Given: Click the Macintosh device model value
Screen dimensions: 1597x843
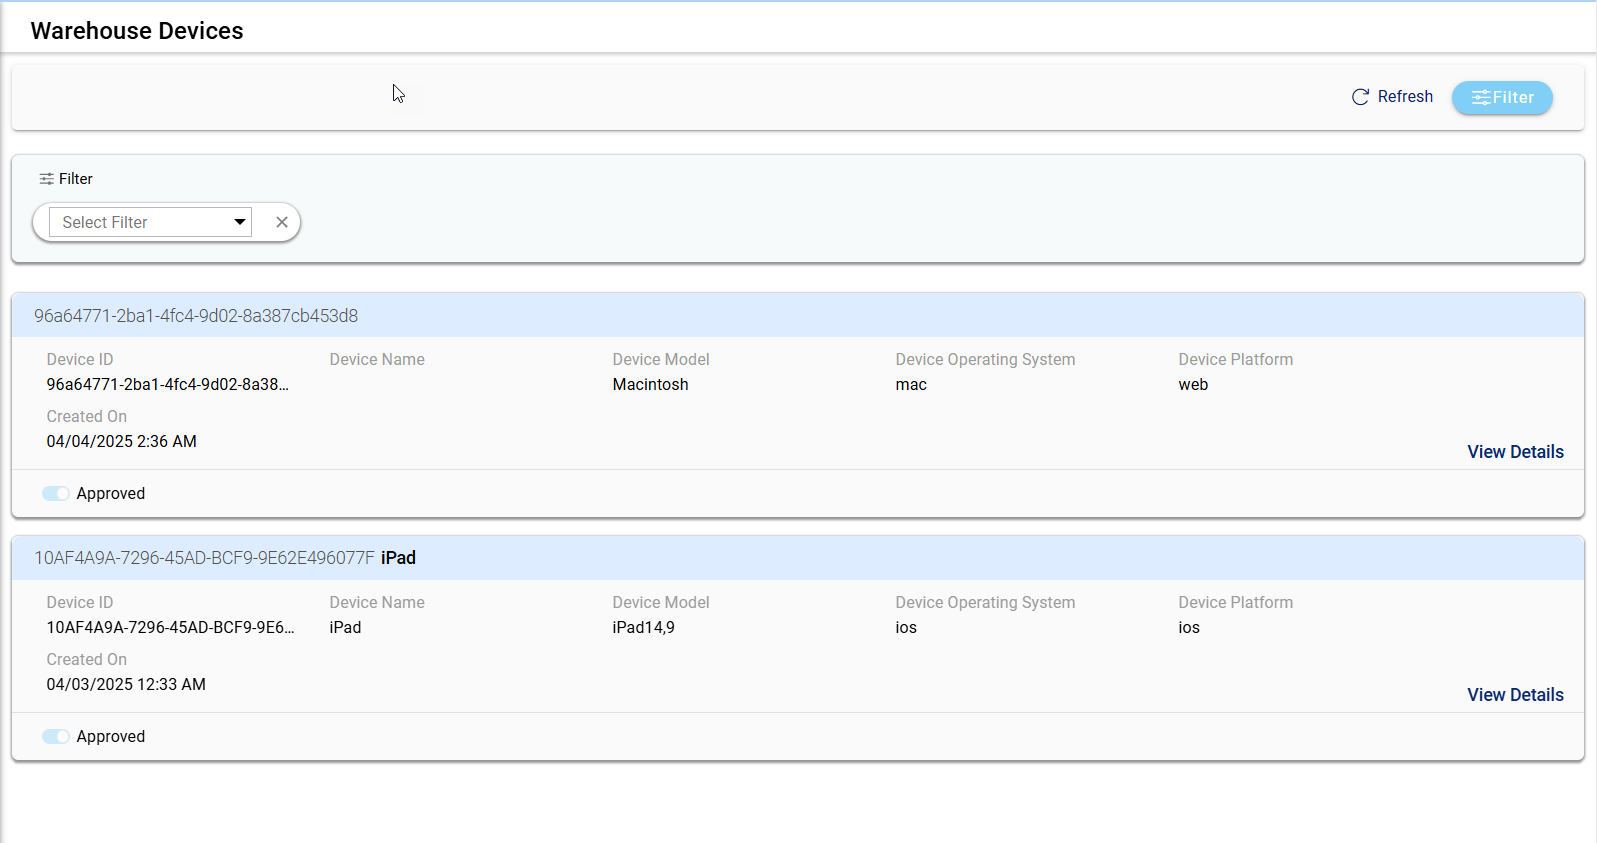Looking at the screenshot, I should point(650,385).
